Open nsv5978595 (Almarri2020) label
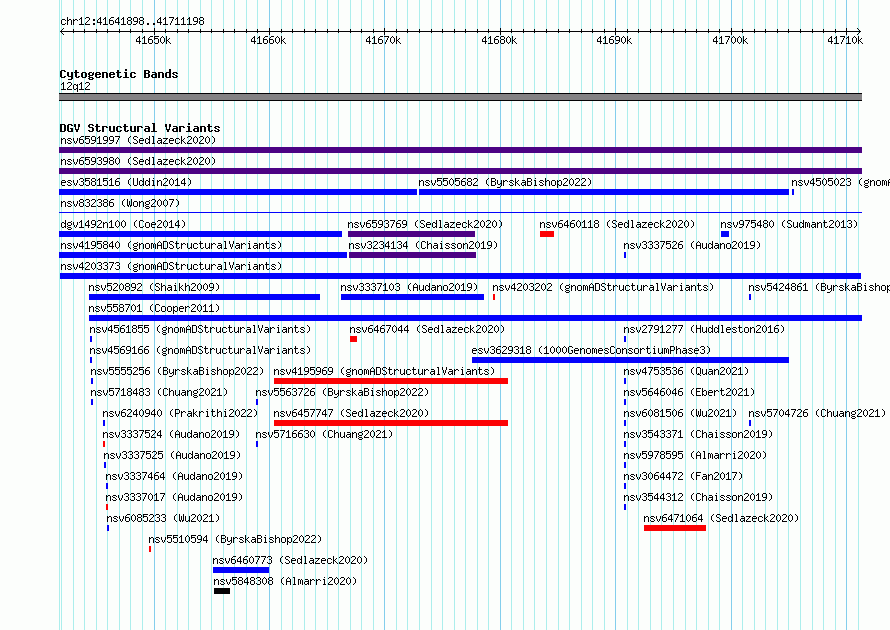The width and height of the screenshot is (890, 630). click(x=695, y=455)
